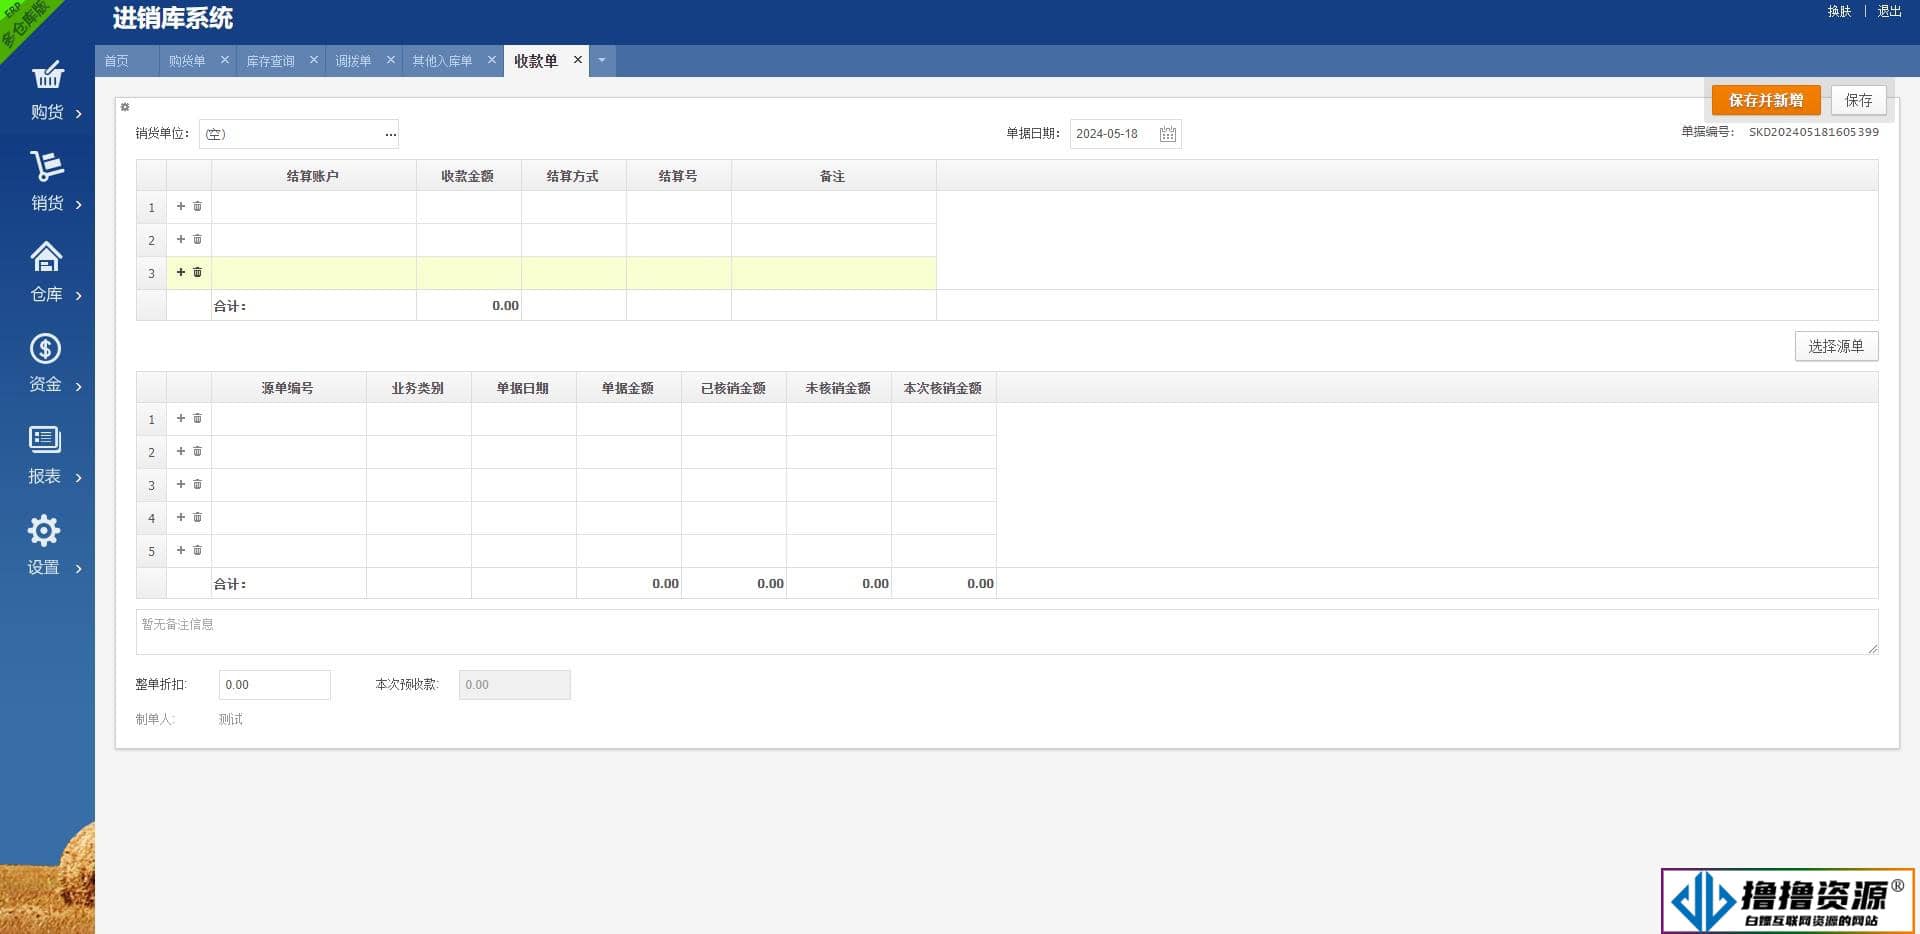Click the 结算账户 column header

[x=314, y=176]
